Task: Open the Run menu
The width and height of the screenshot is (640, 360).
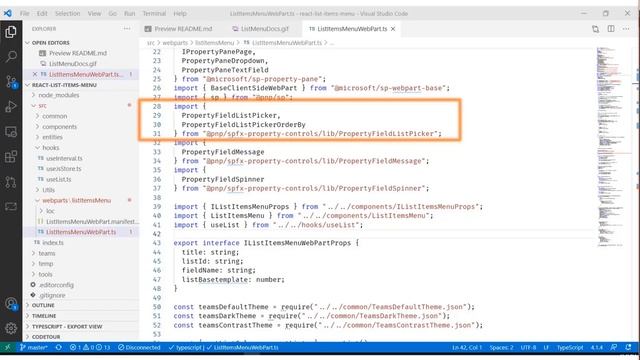Action: (x=129, y=13)
